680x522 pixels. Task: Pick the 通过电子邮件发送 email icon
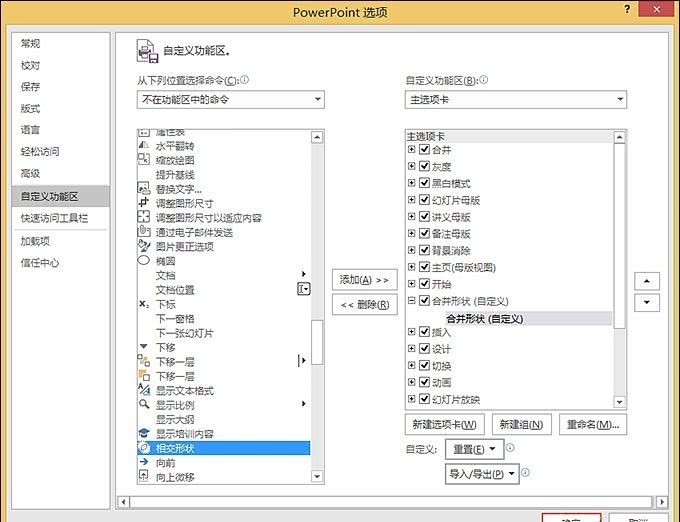pos(144,231)
